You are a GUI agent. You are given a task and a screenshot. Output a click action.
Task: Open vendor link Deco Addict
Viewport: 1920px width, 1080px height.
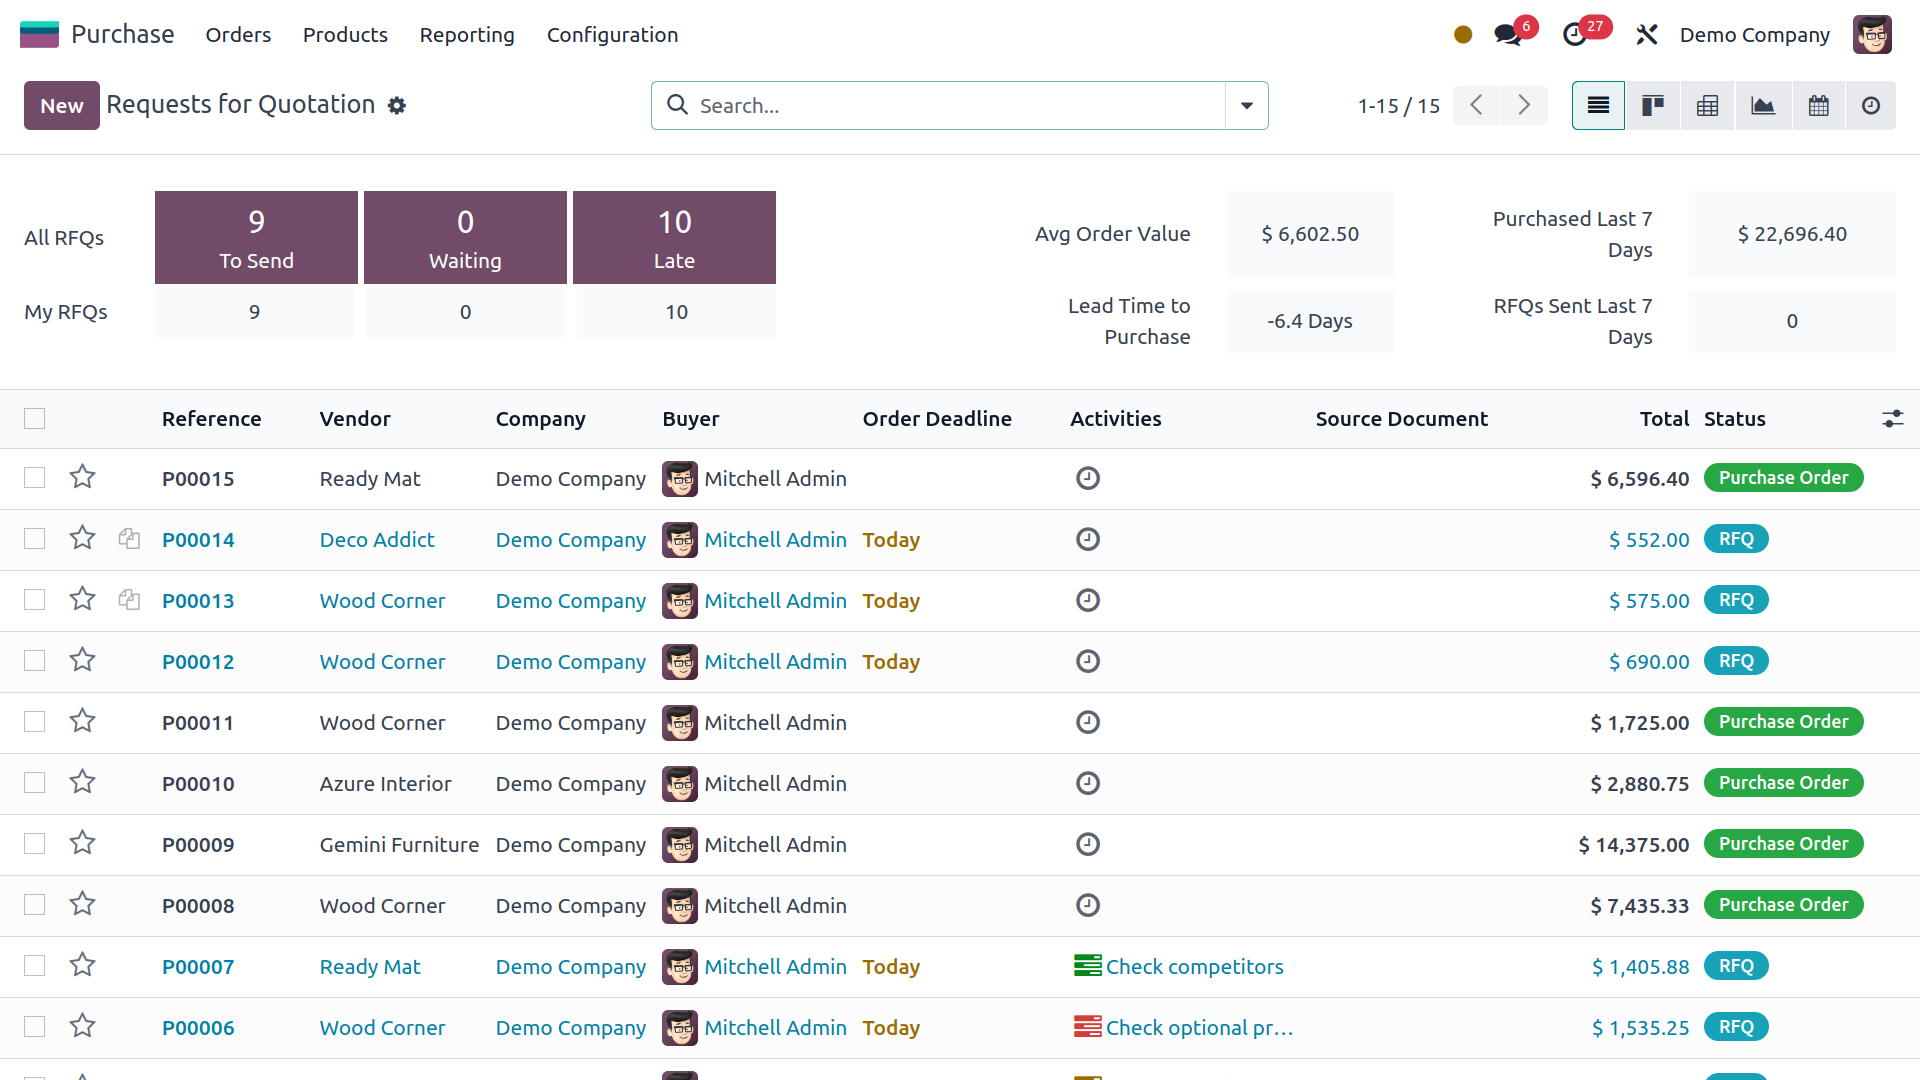click(377, 539)
